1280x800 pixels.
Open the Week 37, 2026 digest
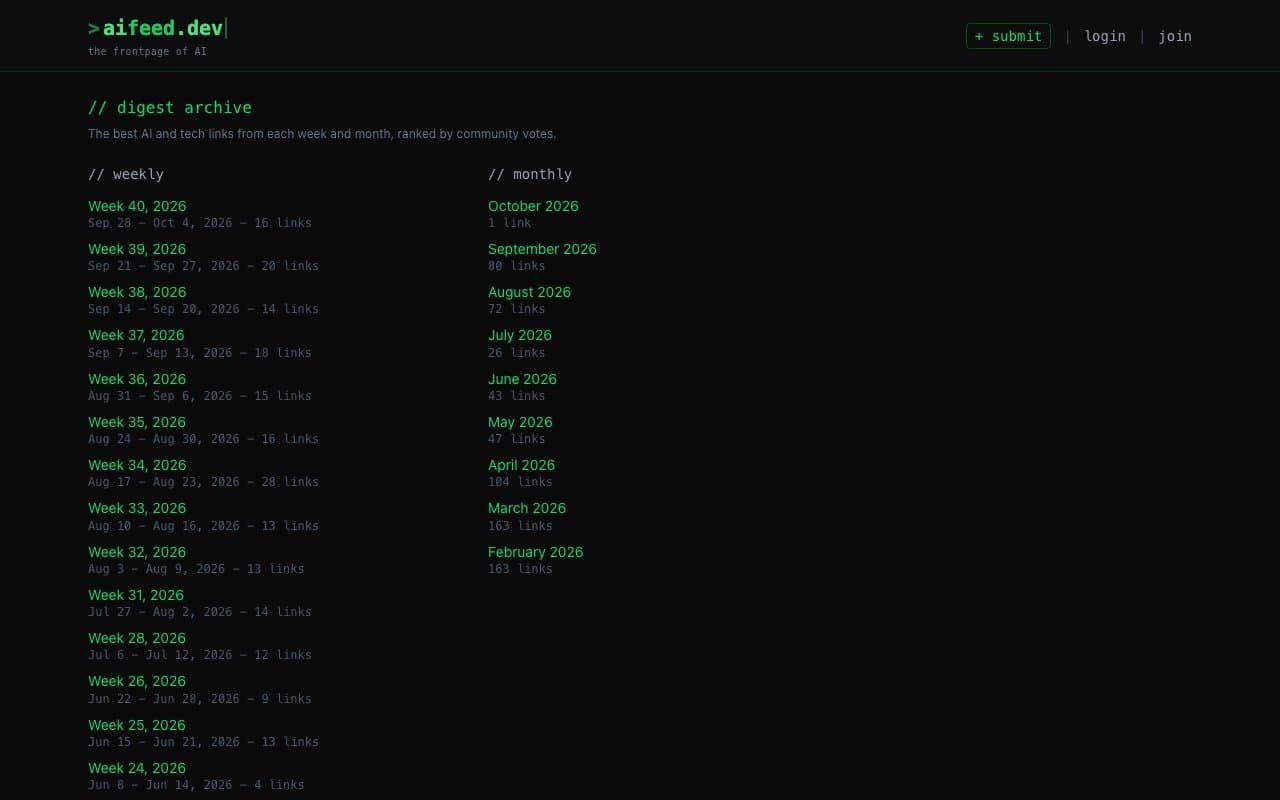(136, 335)
